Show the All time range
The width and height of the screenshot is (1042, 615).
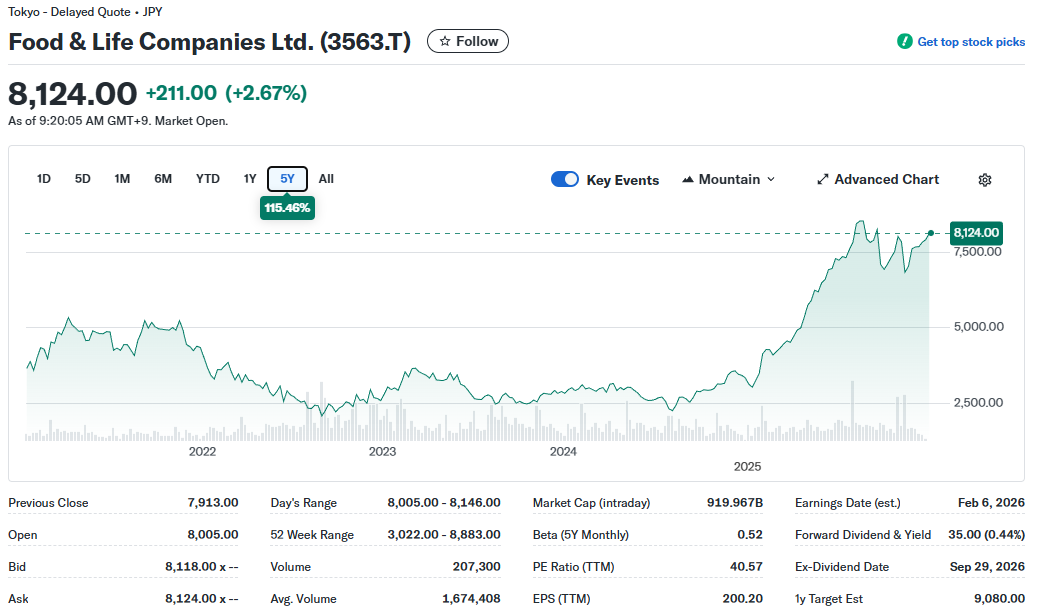pos(326,179)
